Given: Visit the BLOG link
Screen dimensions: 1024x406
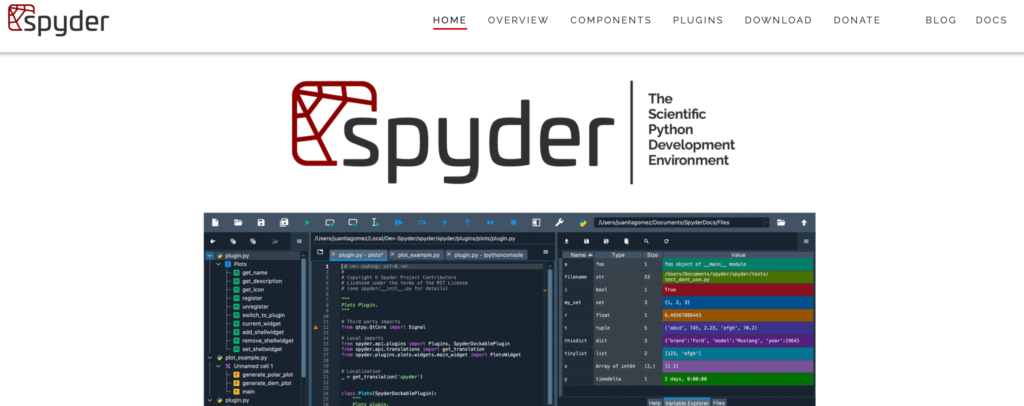Looking at the screenshot, I should pyautogui.click(x=940, y=20).
